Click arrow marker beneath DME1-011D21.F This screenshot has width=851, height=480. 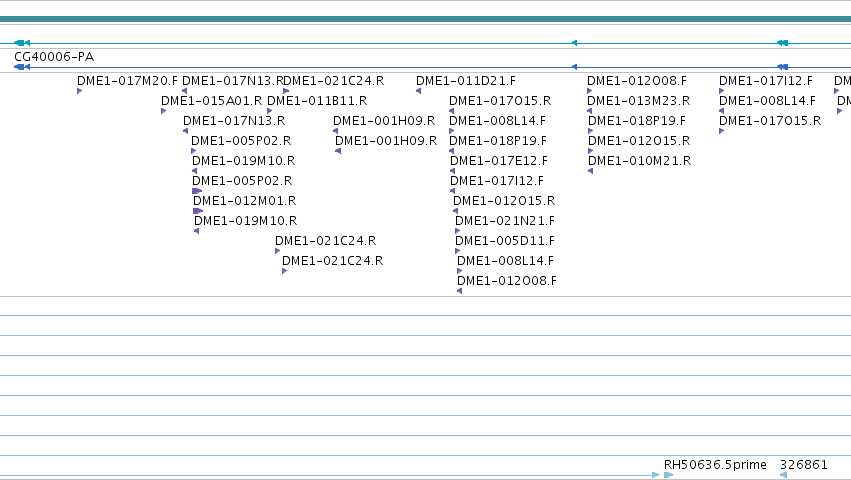(x=418, y=91)
